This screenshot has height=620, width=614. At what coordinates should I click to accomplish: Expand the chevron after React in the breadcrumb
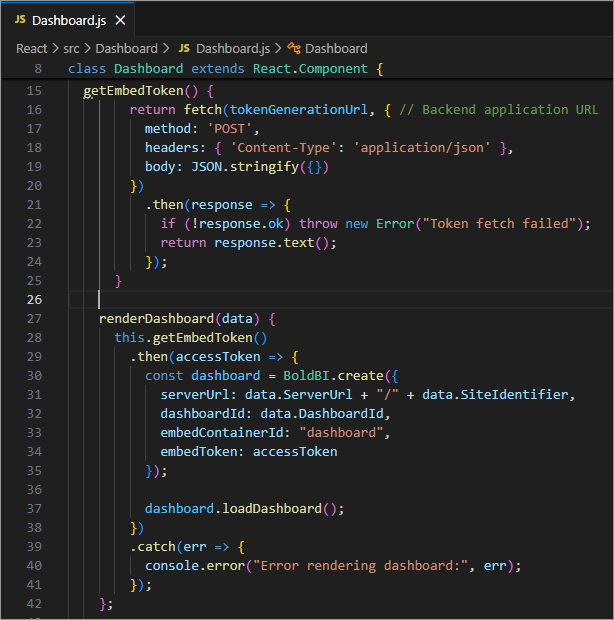(55, 49)
